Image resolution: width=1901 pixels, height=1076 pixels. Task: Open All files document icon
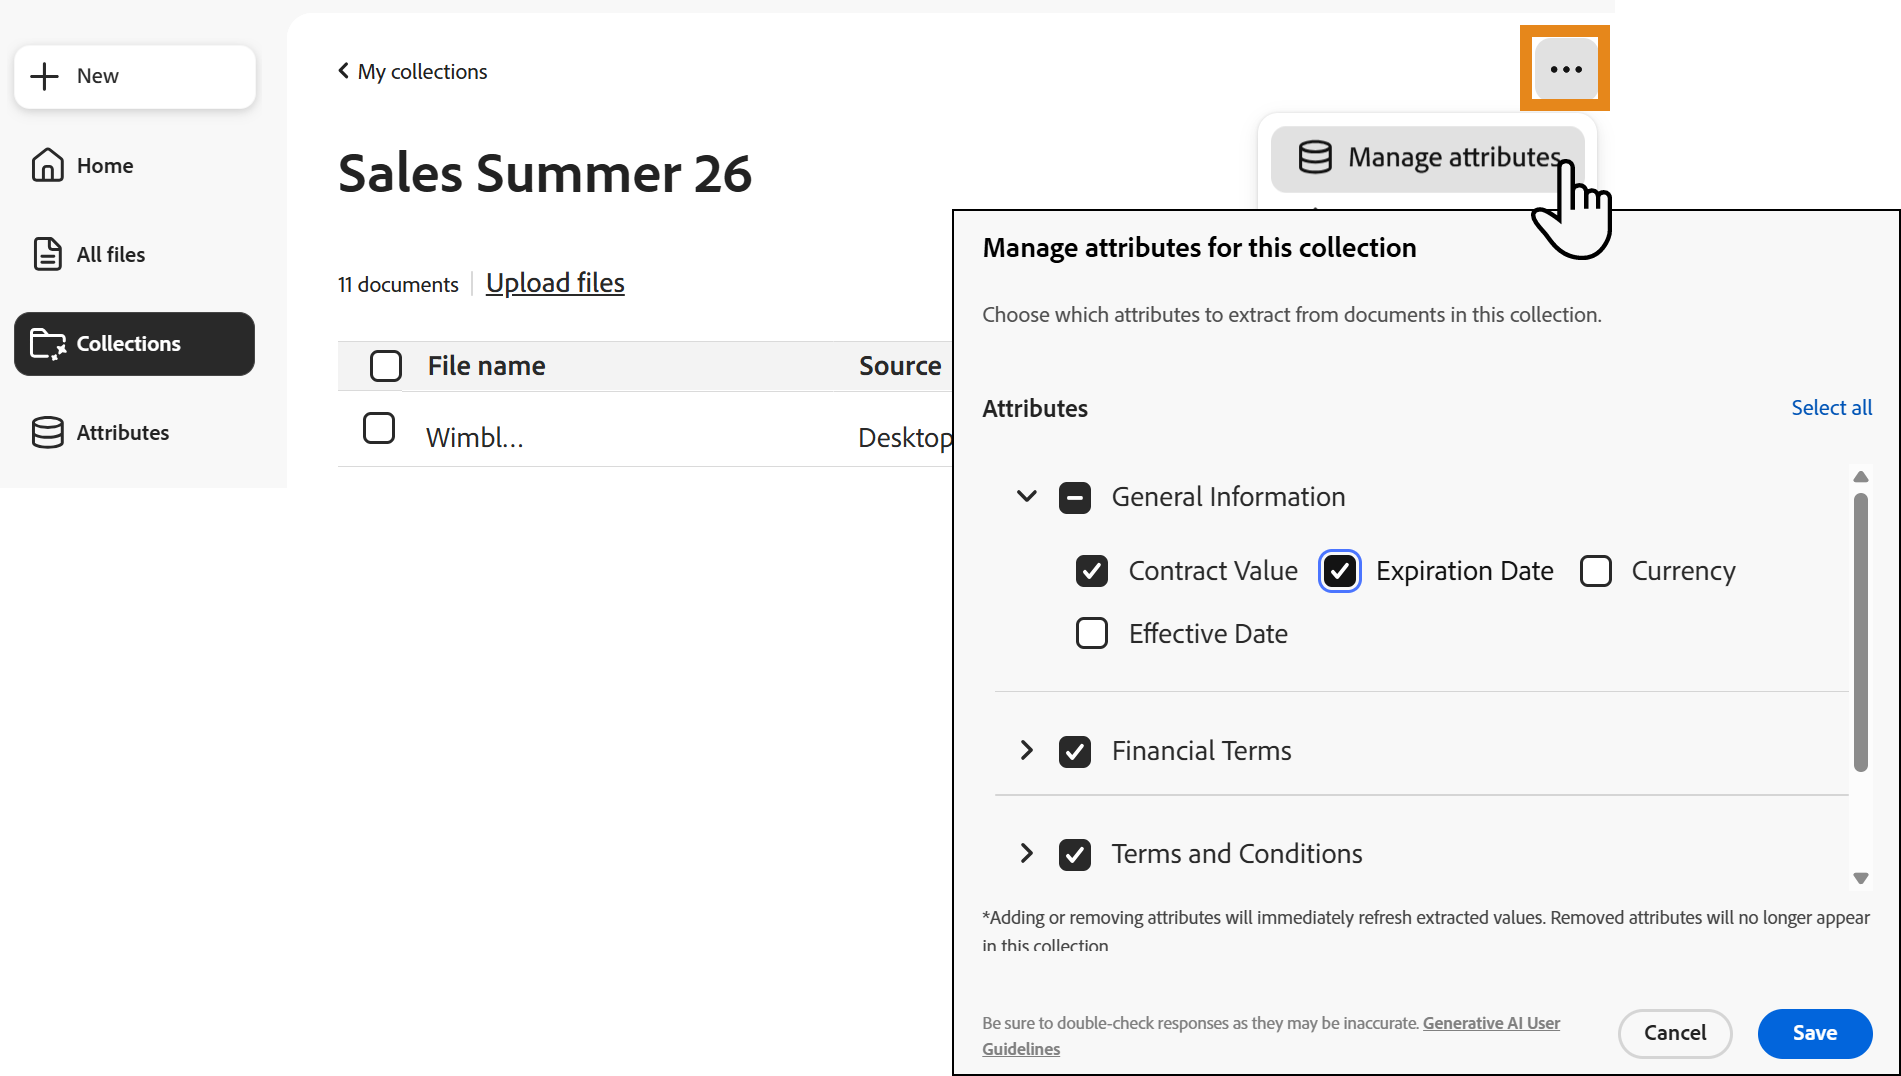(47, 254)
